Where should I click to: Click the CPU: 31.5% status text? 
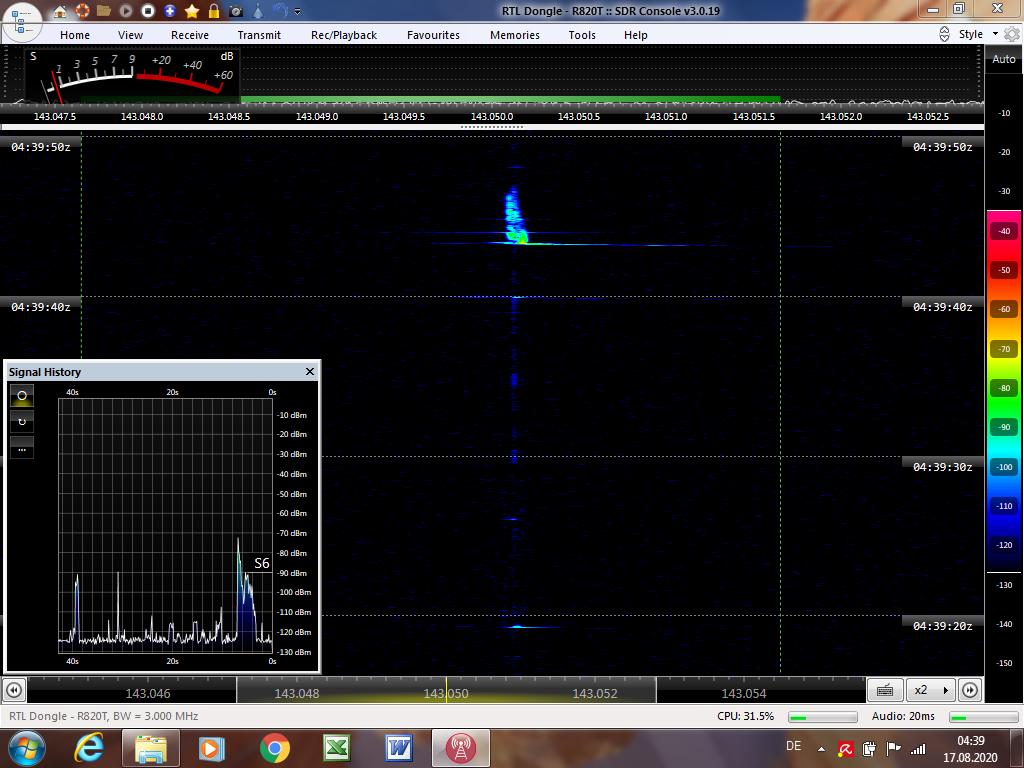(745, 716)
